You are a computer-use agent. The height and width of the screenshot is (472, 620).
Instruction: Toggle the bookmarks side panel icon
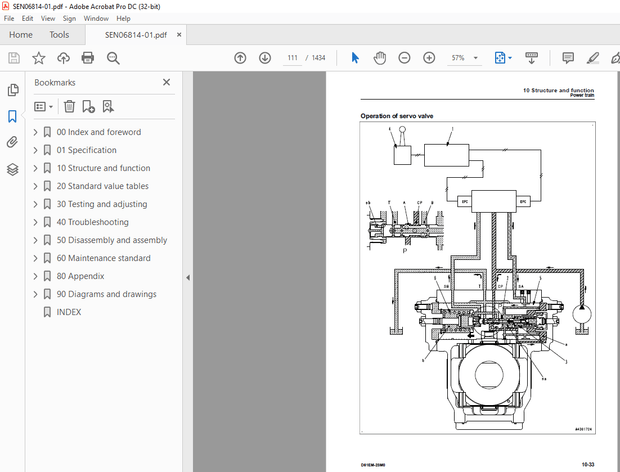pos(12,116)
